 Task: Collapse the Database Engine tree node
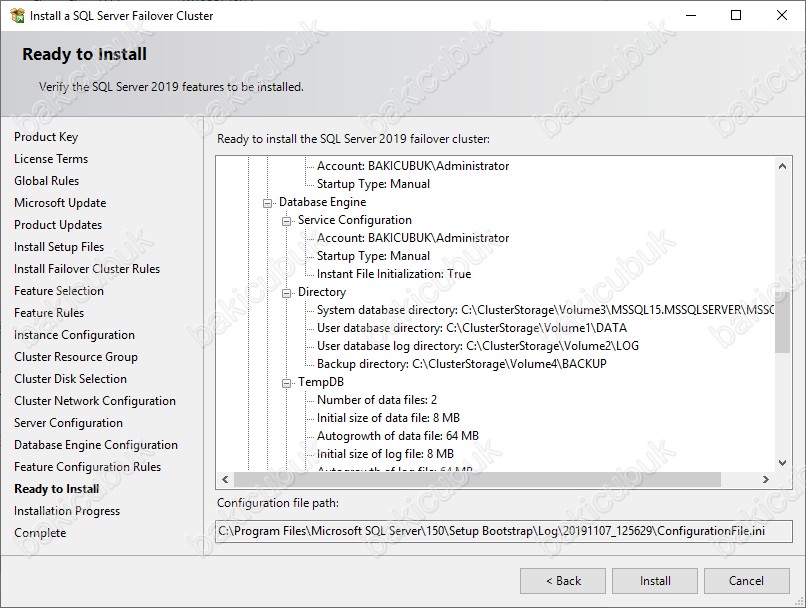click(267, 203)
